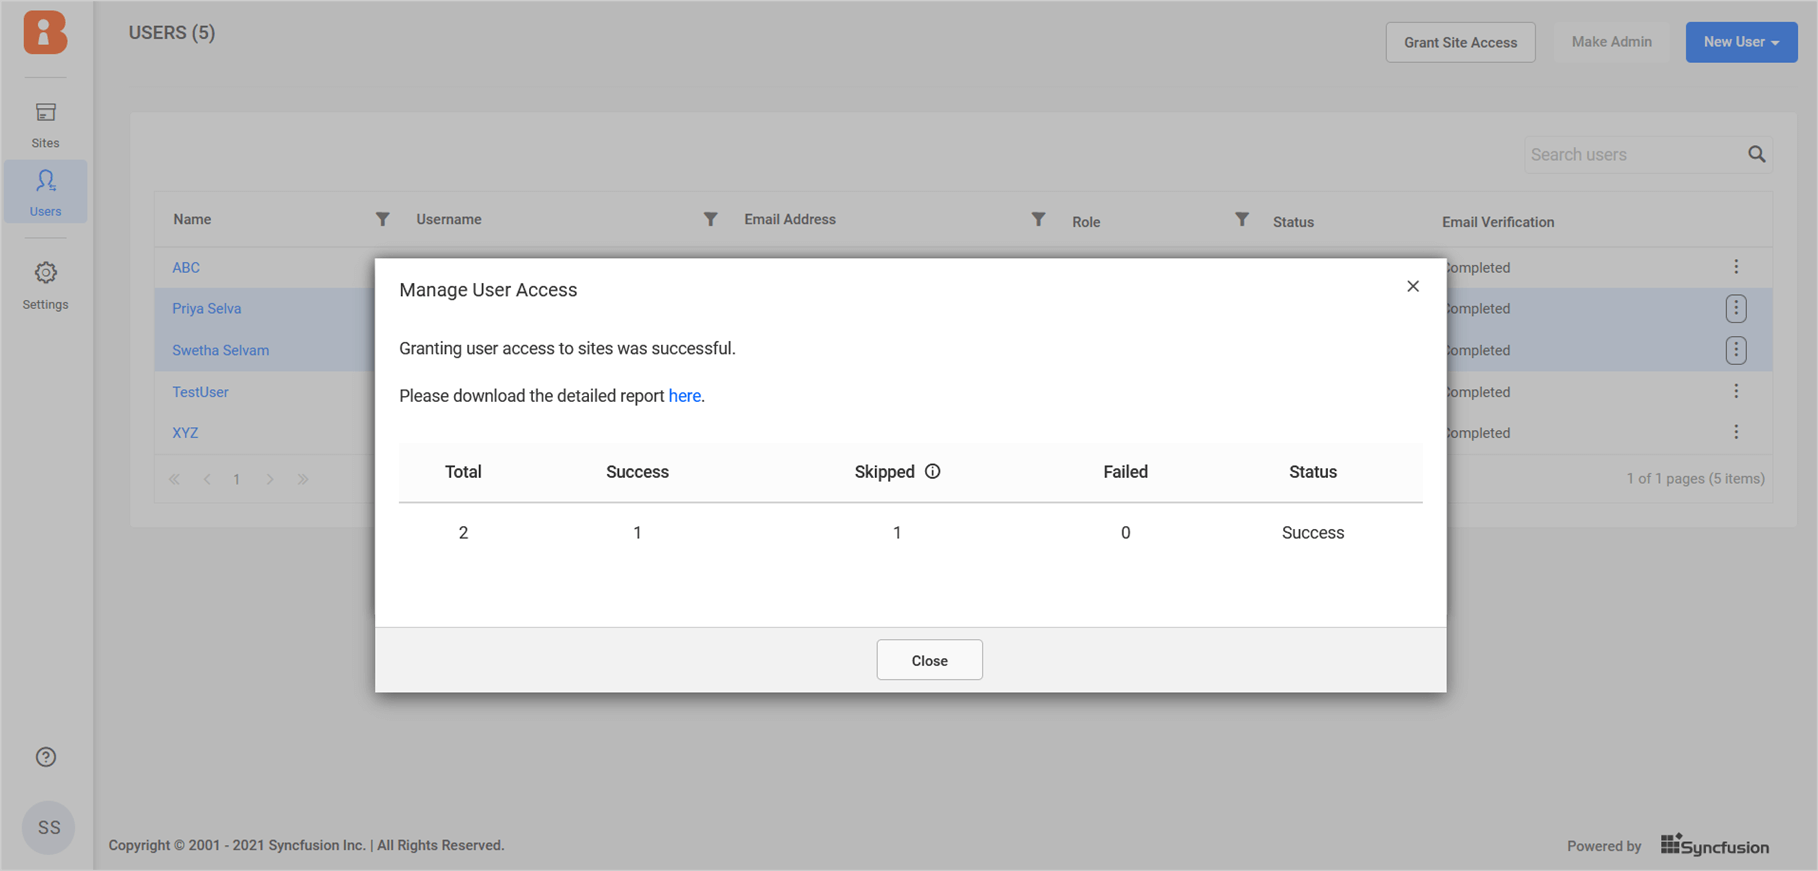The width and height of the screenshot is (1818, 871).
Task: Sort by the Email Verification column header
Action: [1498, 222]
